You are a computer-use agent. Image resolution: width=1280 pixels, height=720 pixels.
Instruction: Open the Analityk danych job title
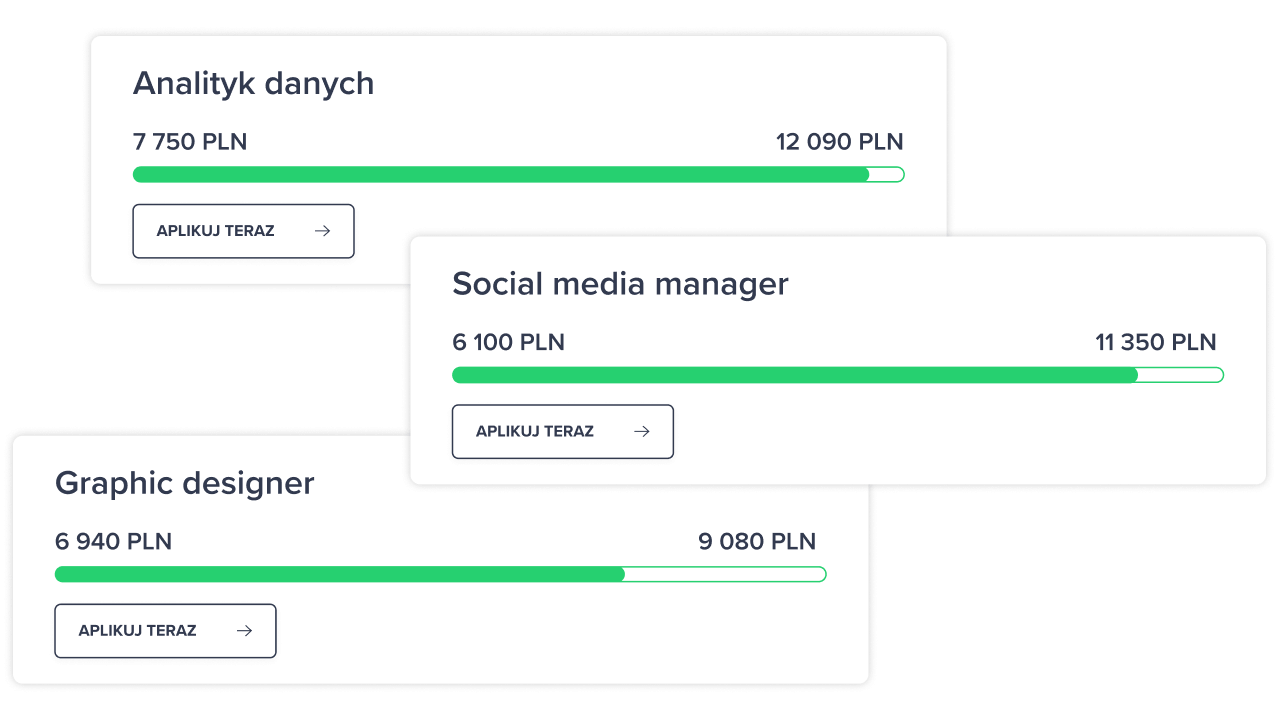(x=253, y=83)
